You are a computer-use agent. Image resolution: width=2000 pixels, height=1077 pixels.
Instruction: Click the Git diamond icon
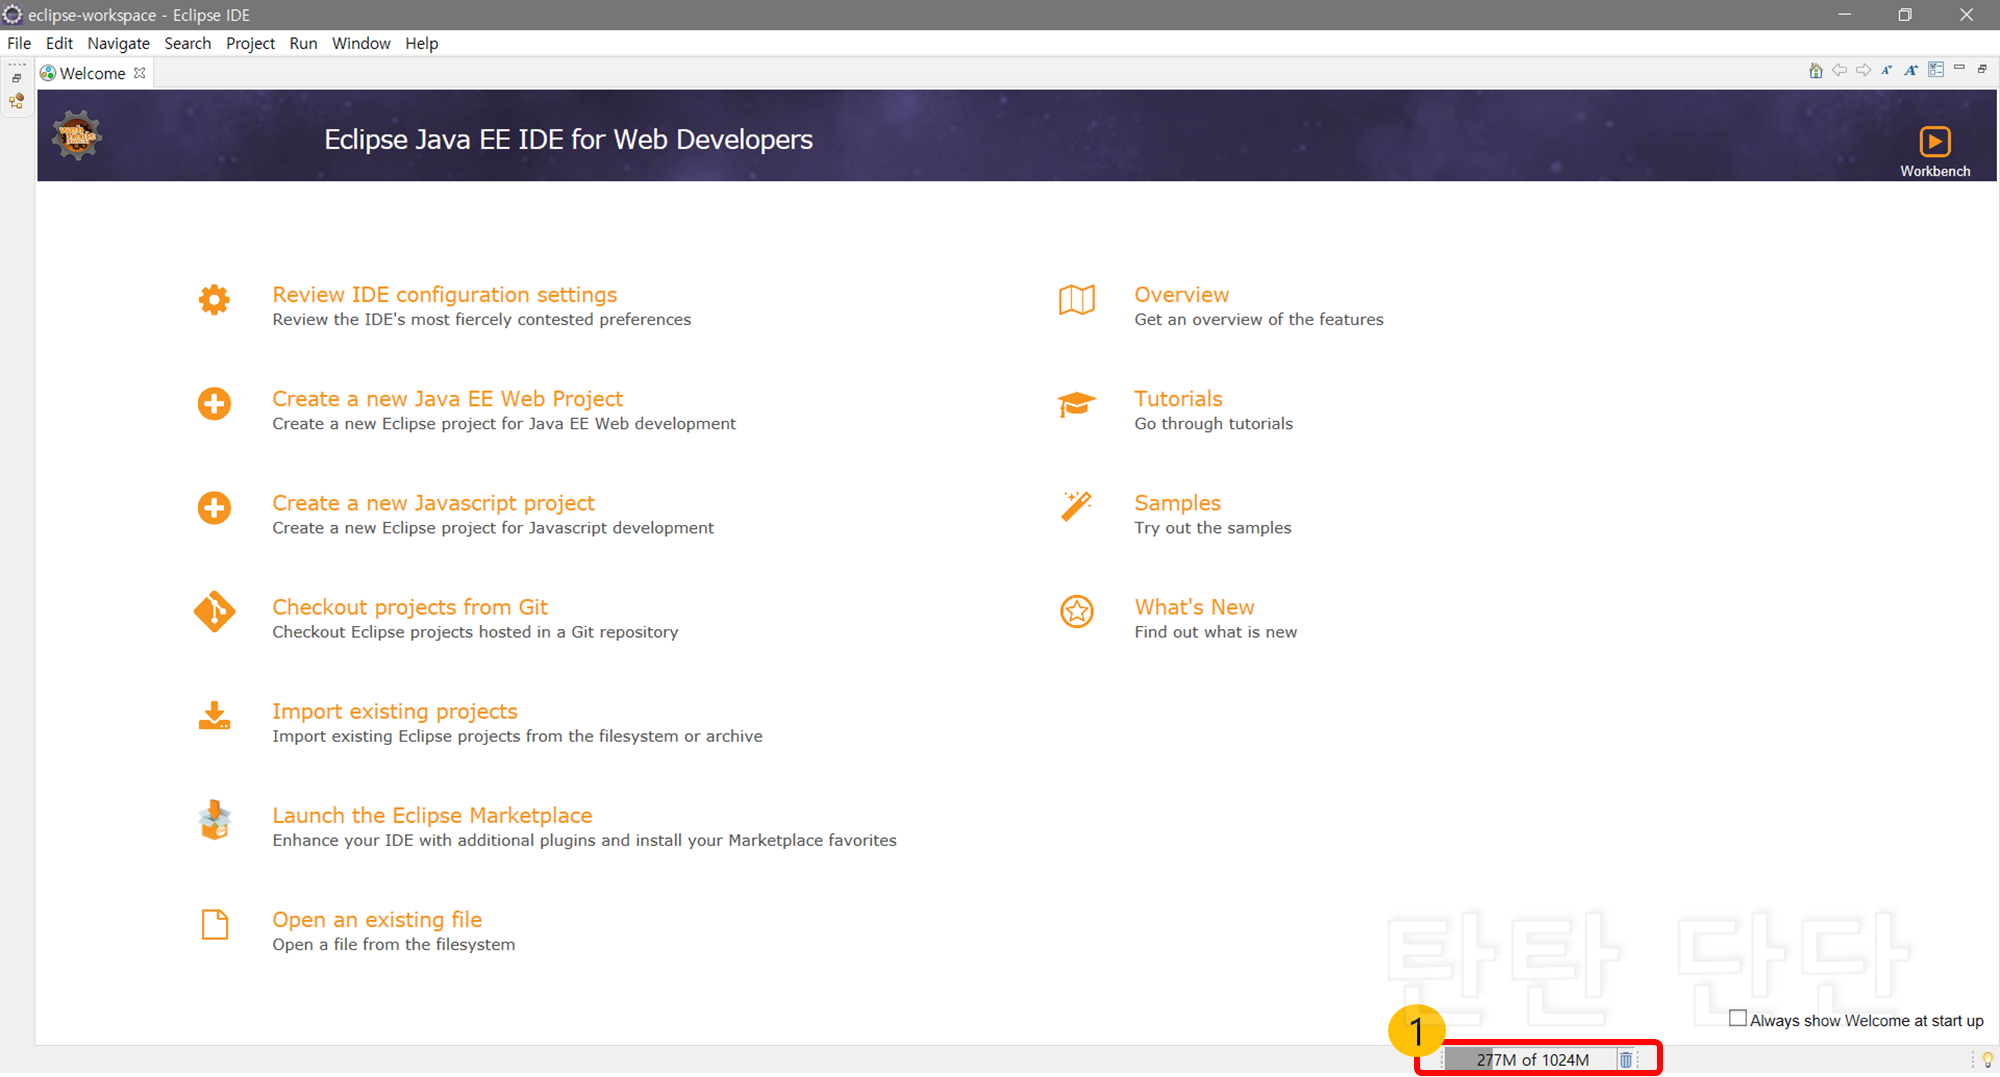pos(214,612)
